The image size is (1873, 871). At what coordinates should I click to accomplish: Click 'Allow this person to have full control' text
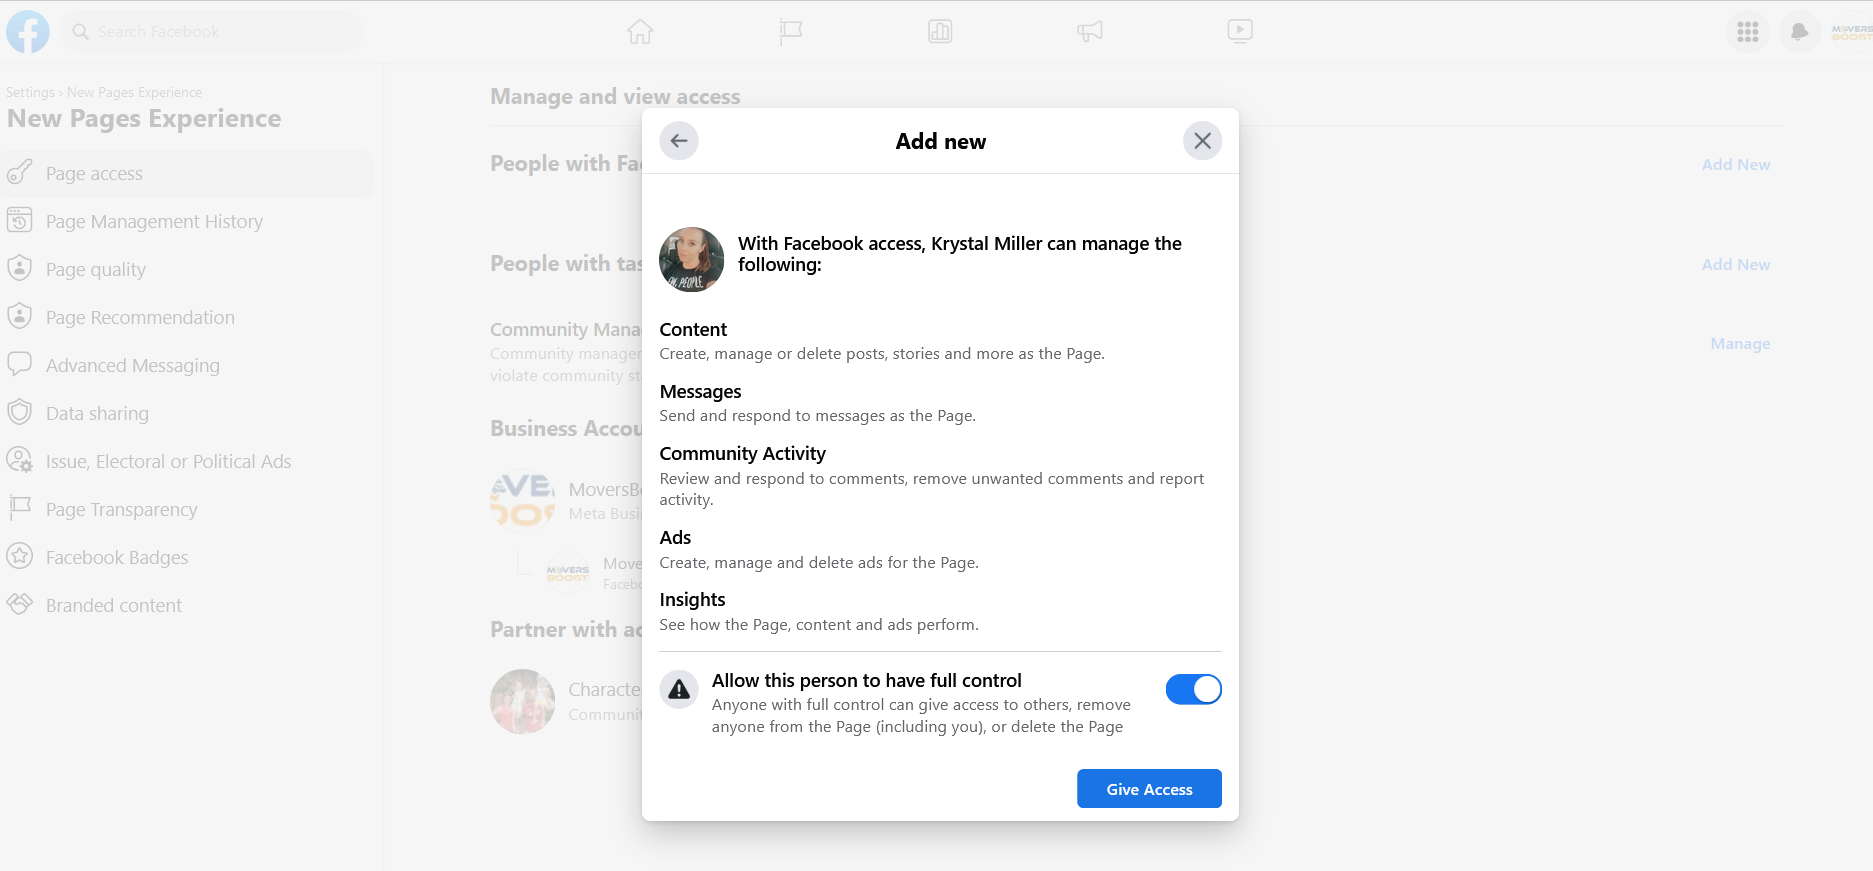[866, 681]
